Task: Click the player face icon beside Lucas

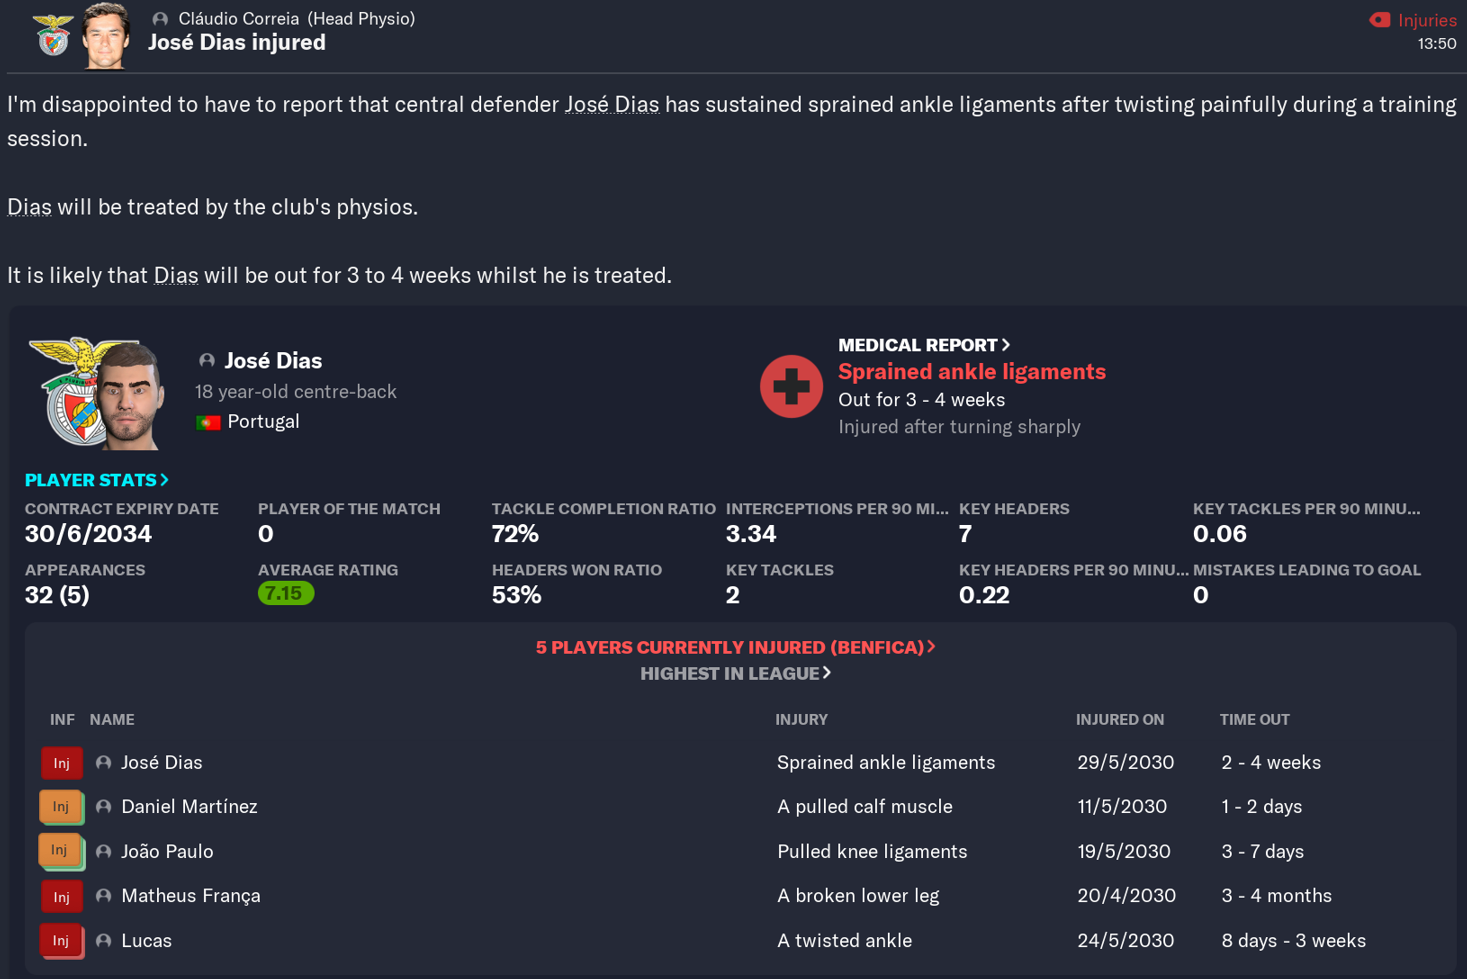Action: (103, 940)
